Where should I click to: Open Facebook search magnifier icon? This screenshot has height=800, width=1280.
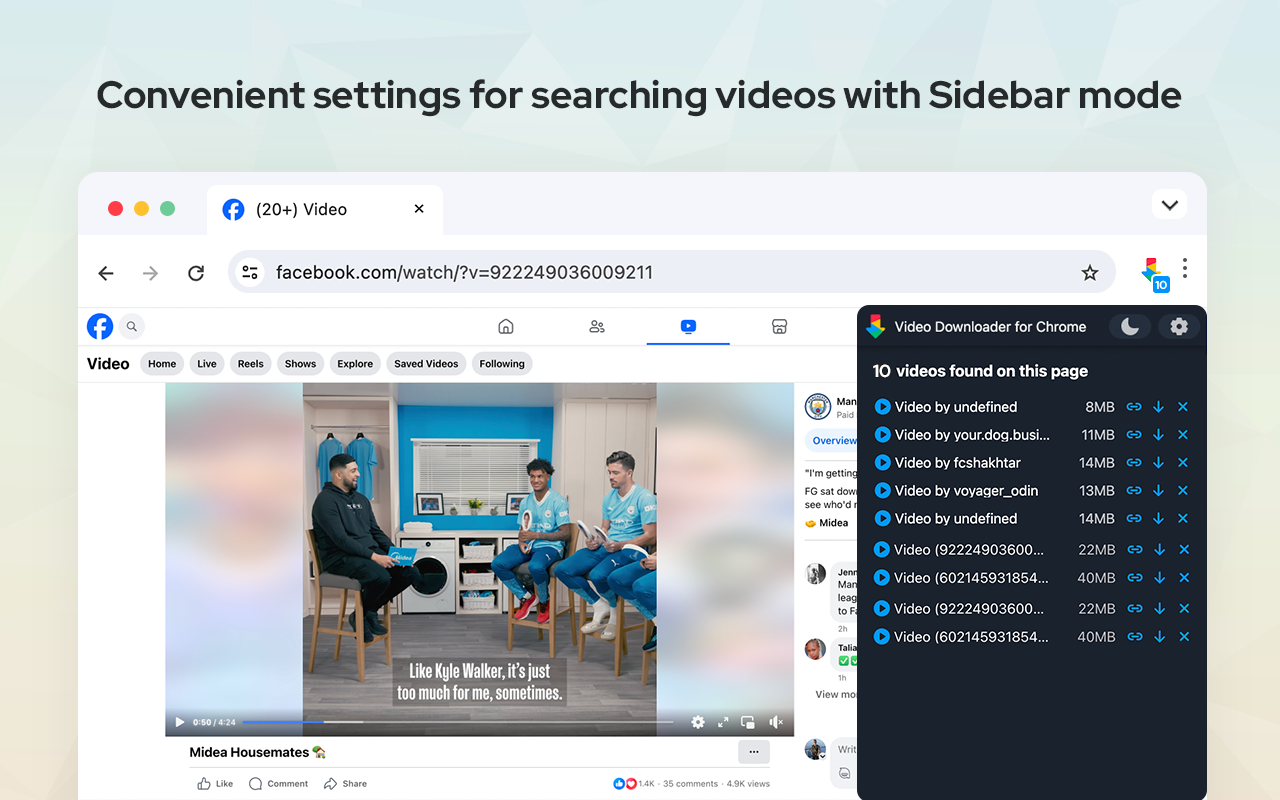[131, 326]
